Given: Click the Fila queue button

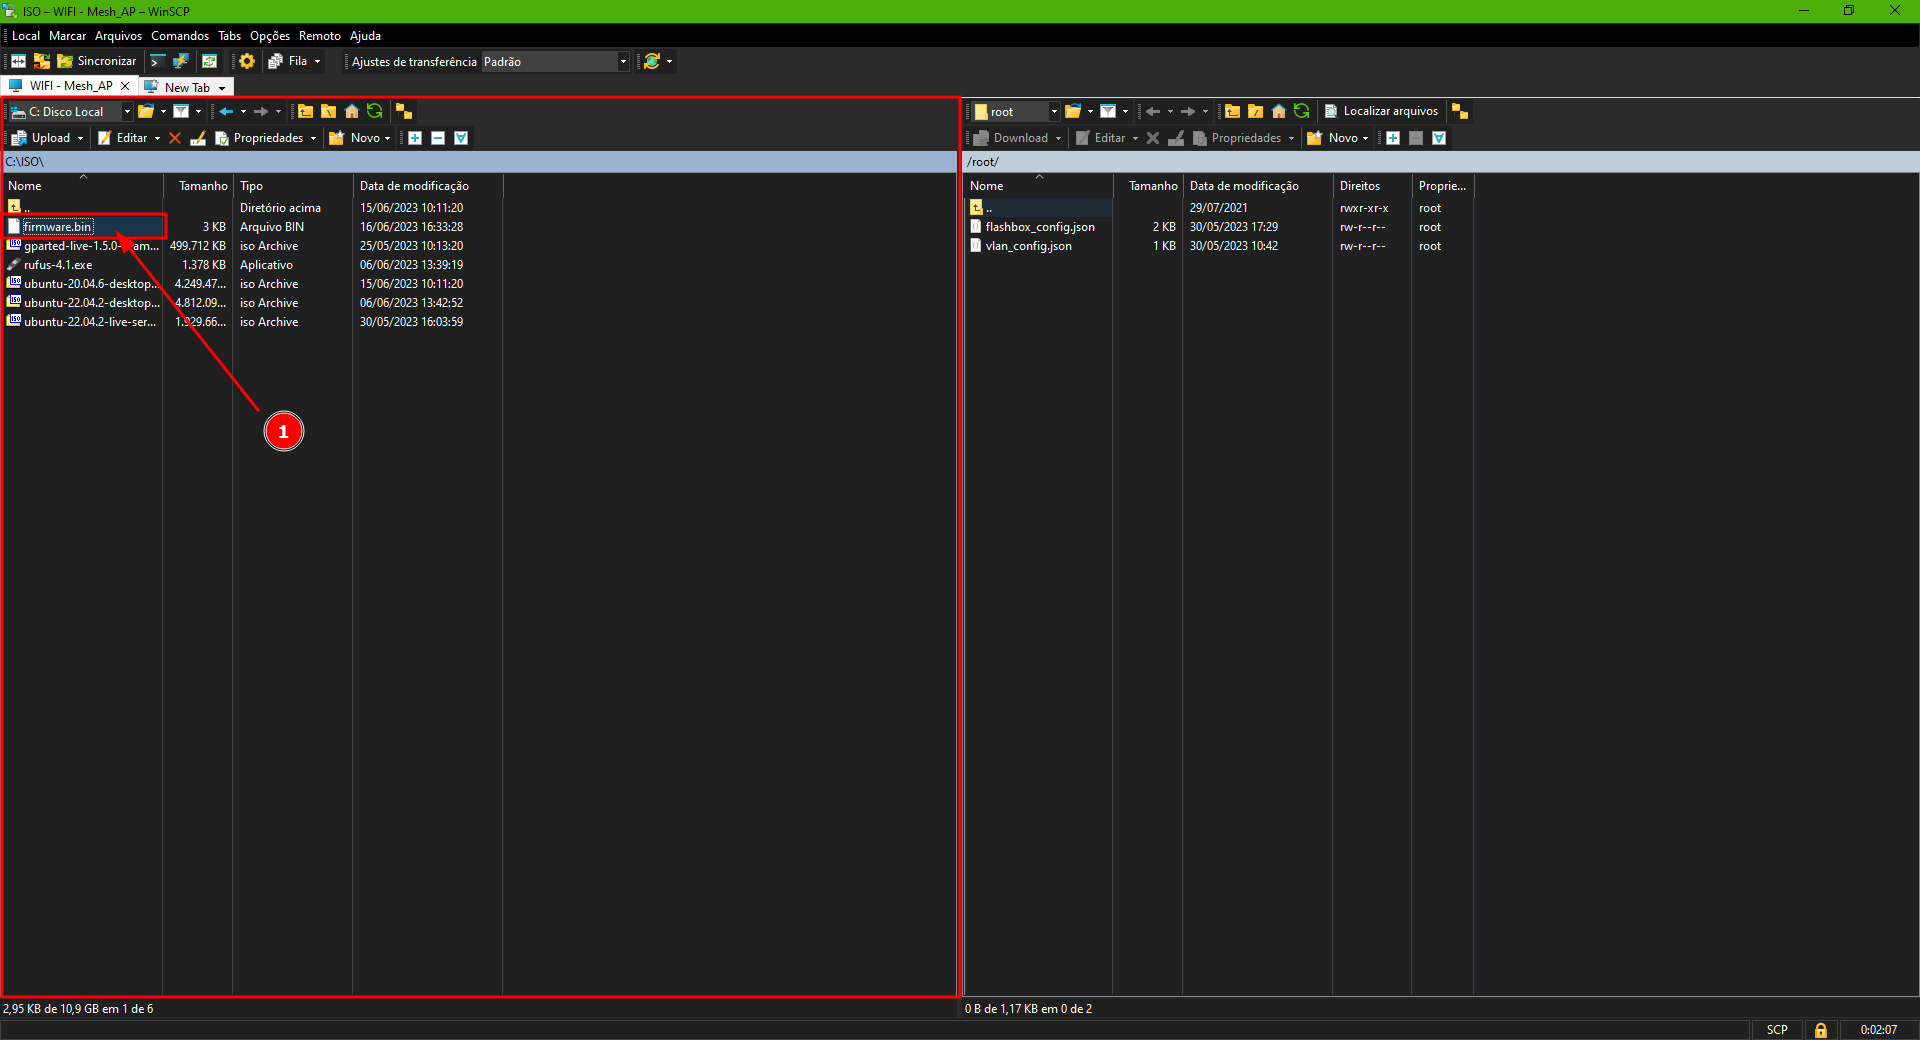Looking at the screenshot, I should [x=288, y=61].
